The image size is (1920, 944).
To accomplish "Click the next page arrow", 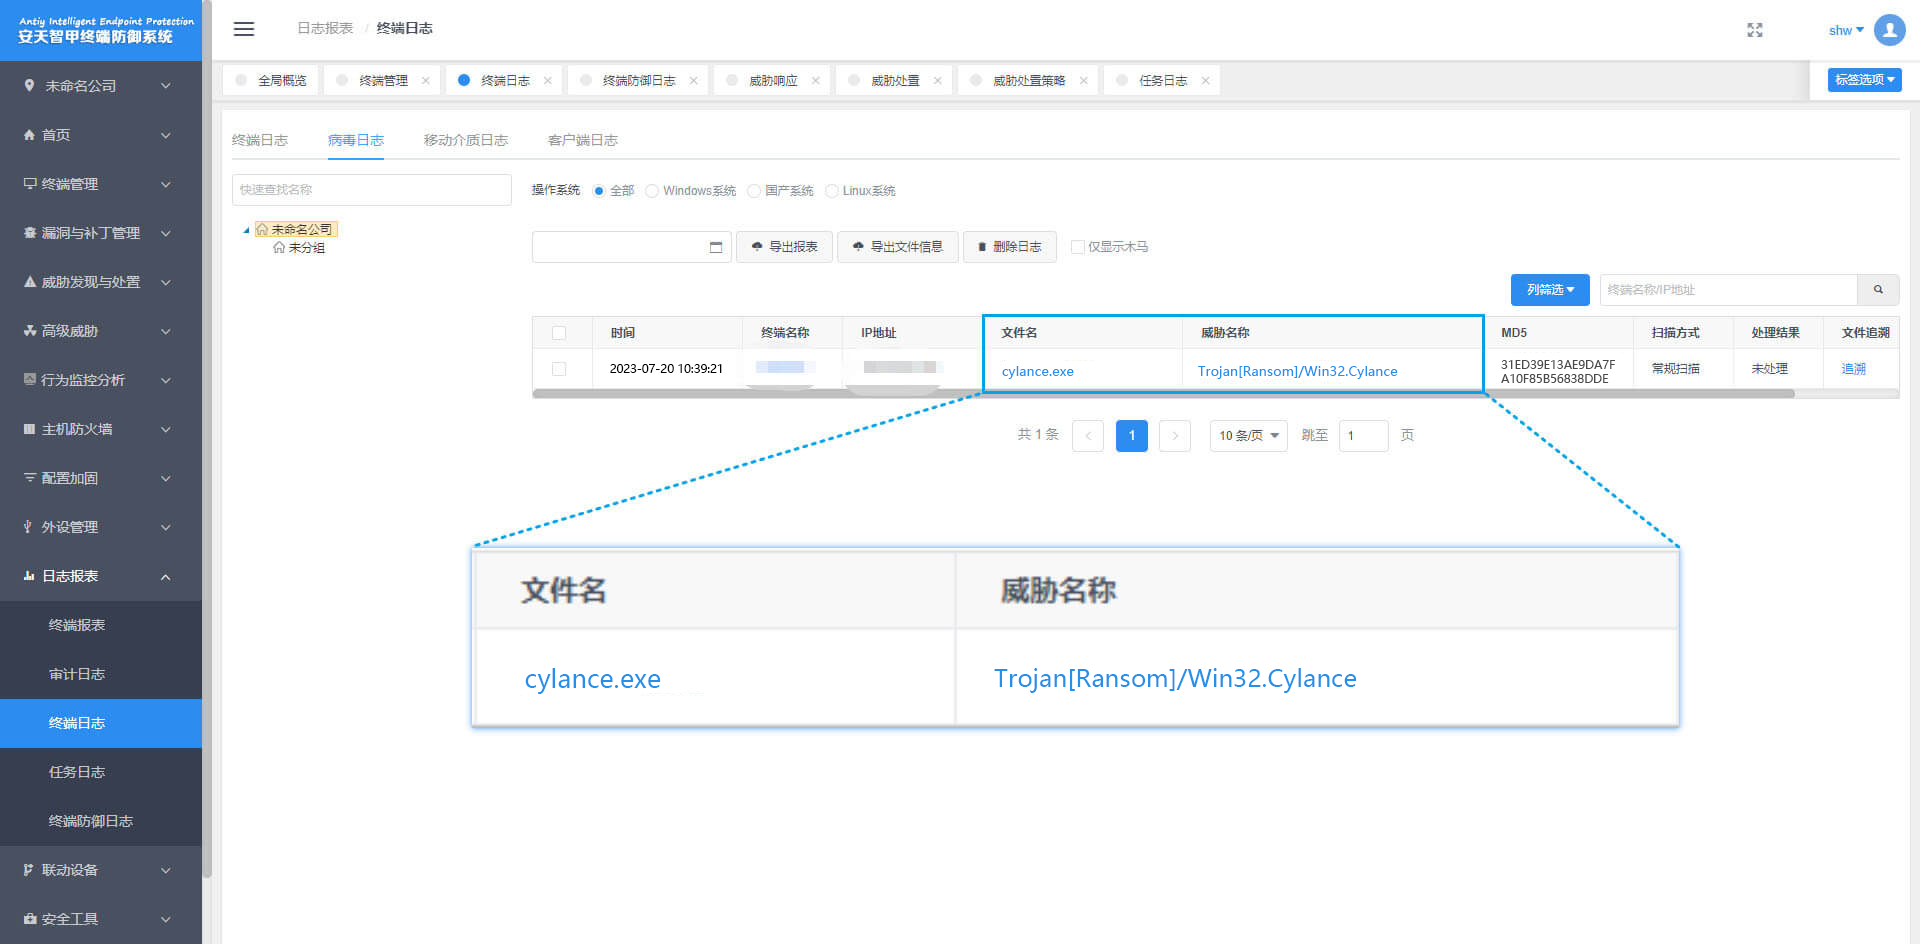I will 1175,436.
